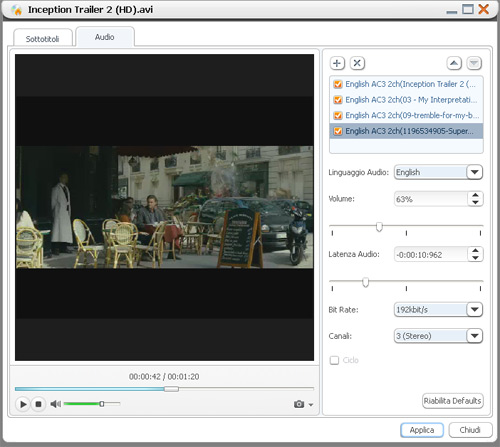Take snapshot with camera icon
Image resolution: width=500 pixels, height=447 pixels.
click(x=299, y=404)
